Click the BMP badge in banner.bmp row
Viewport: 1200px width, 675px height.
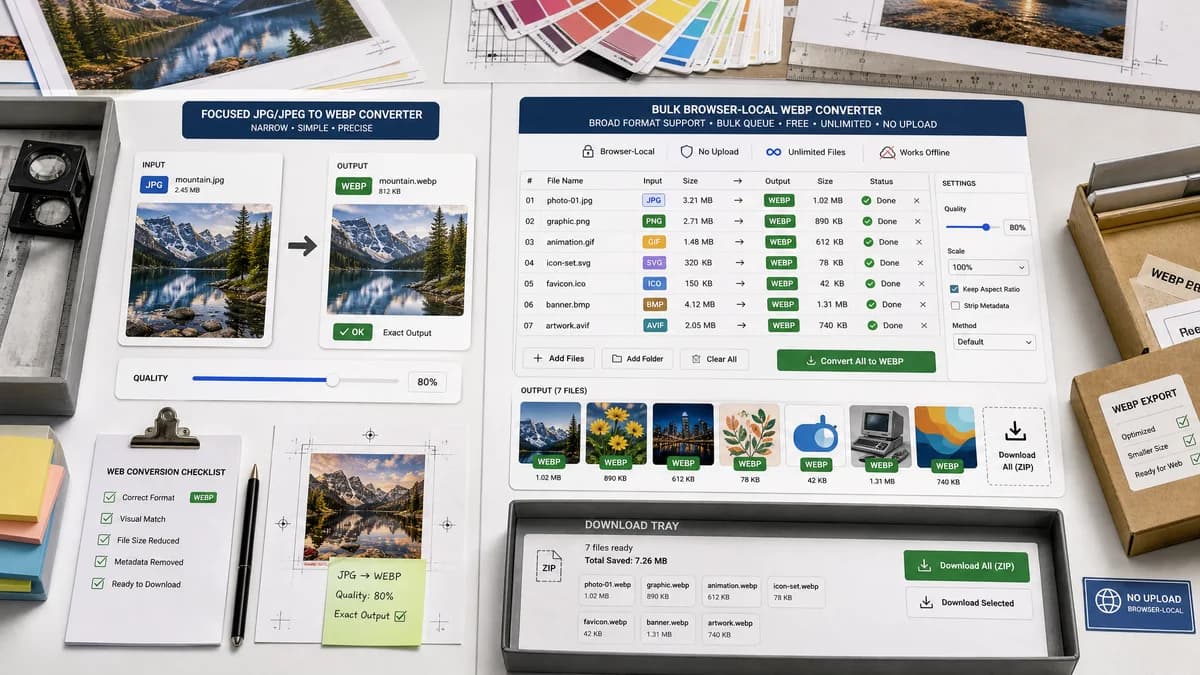655,304
